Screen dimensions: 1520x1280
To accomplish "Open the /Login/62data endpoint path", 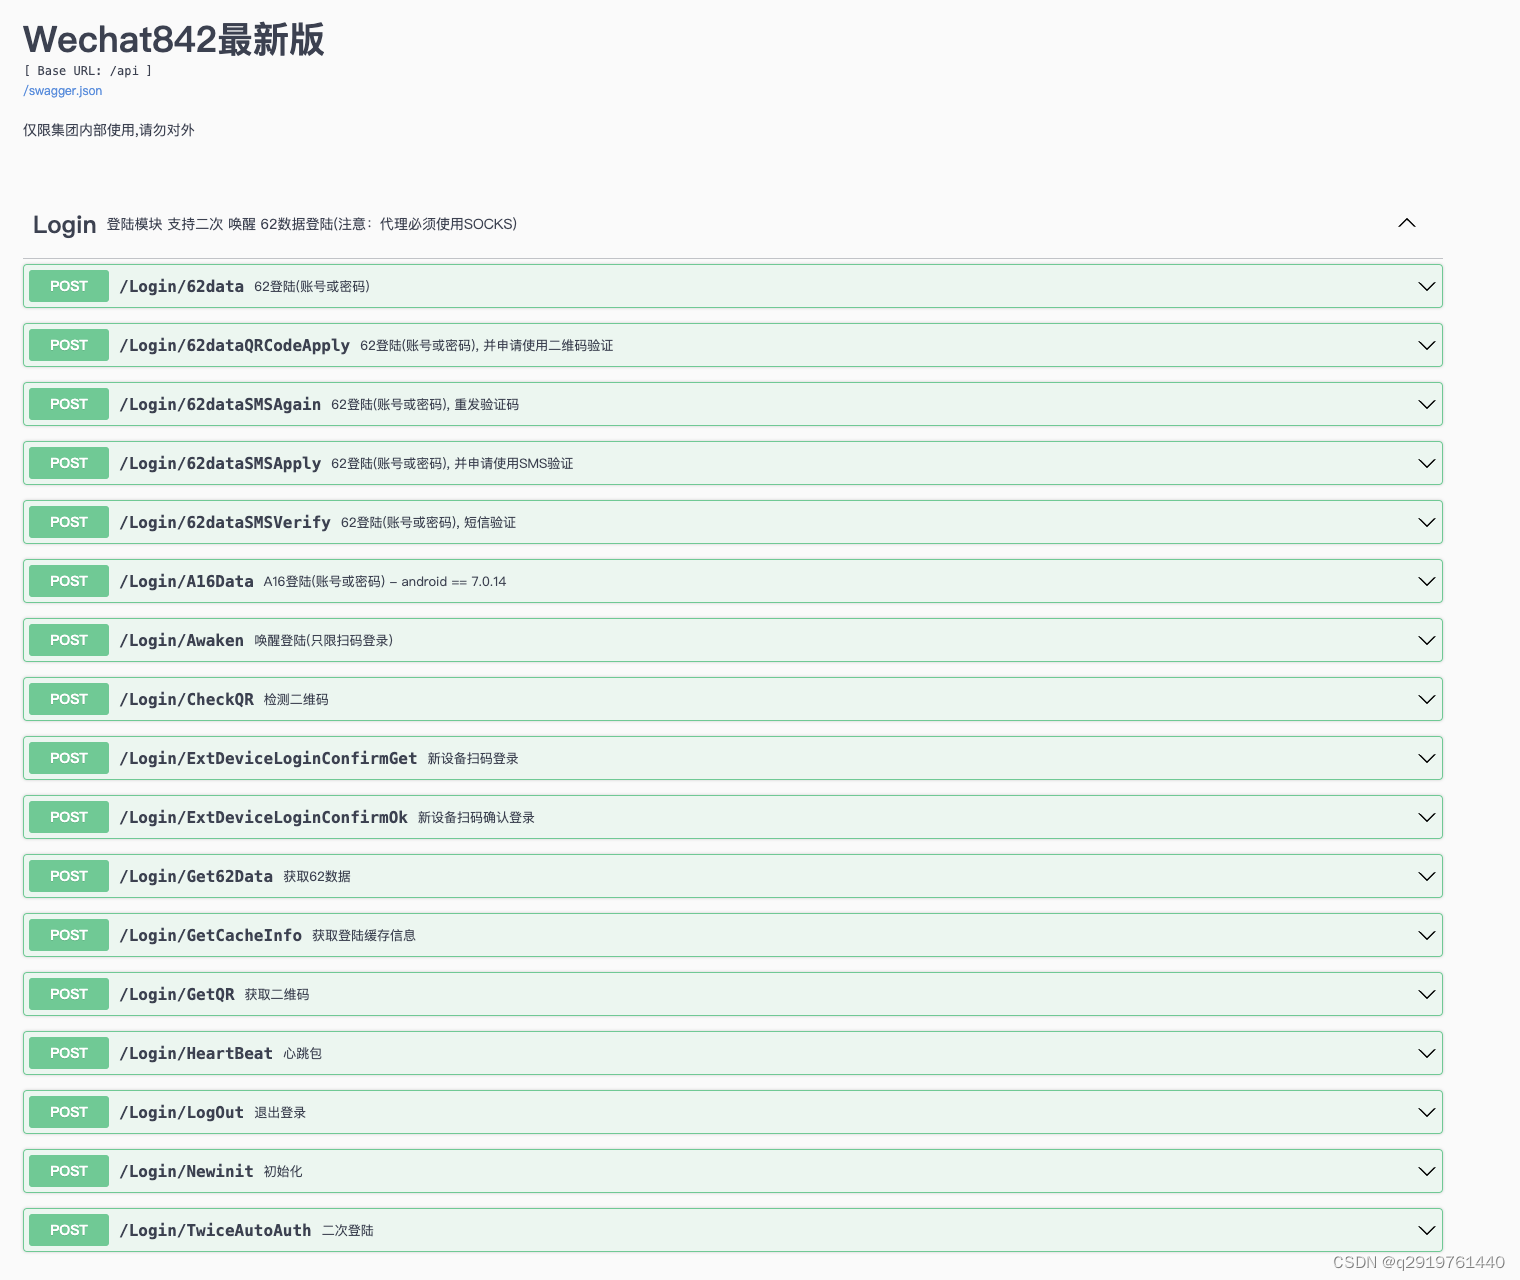I will (x=181, y=286).
